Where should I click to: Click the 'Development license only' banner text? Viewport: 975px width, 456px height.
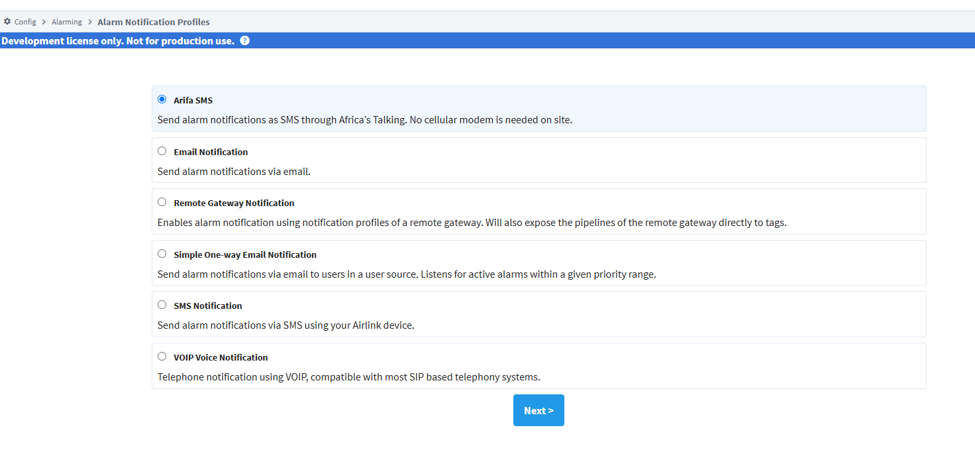(x=118, y=41)
